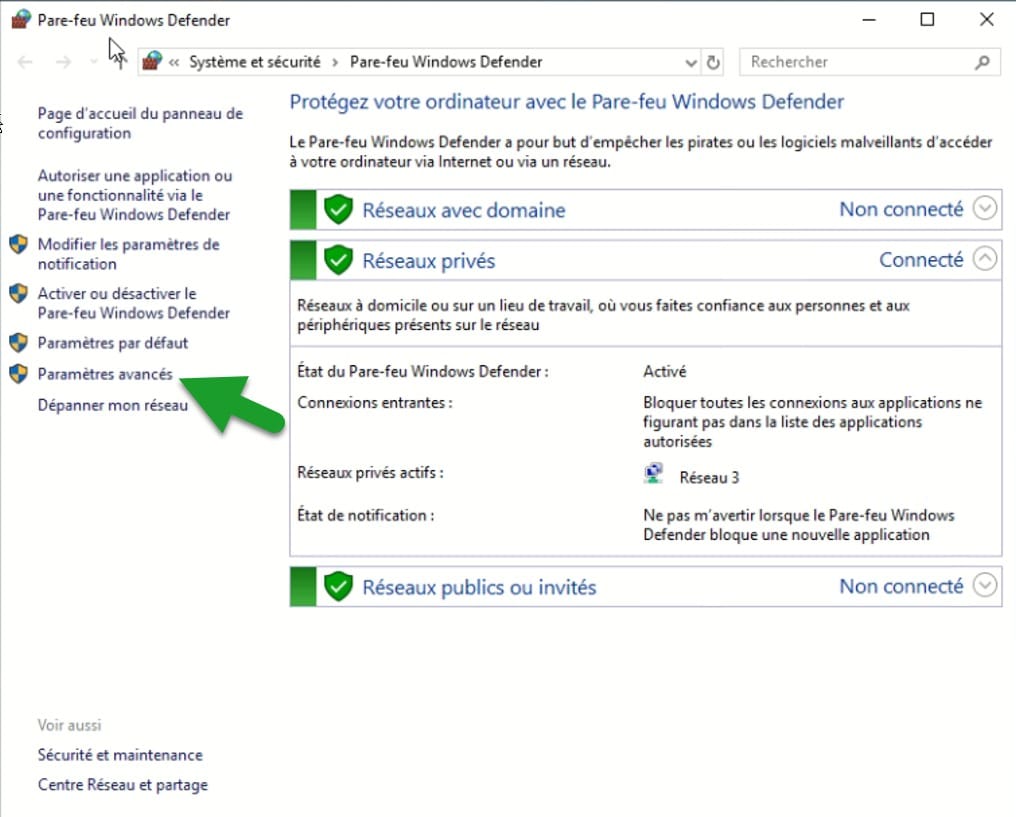1016x817 pixels.
Task: Click the Connecté status of Réseaux privés
Action: (x=921, y=260)
